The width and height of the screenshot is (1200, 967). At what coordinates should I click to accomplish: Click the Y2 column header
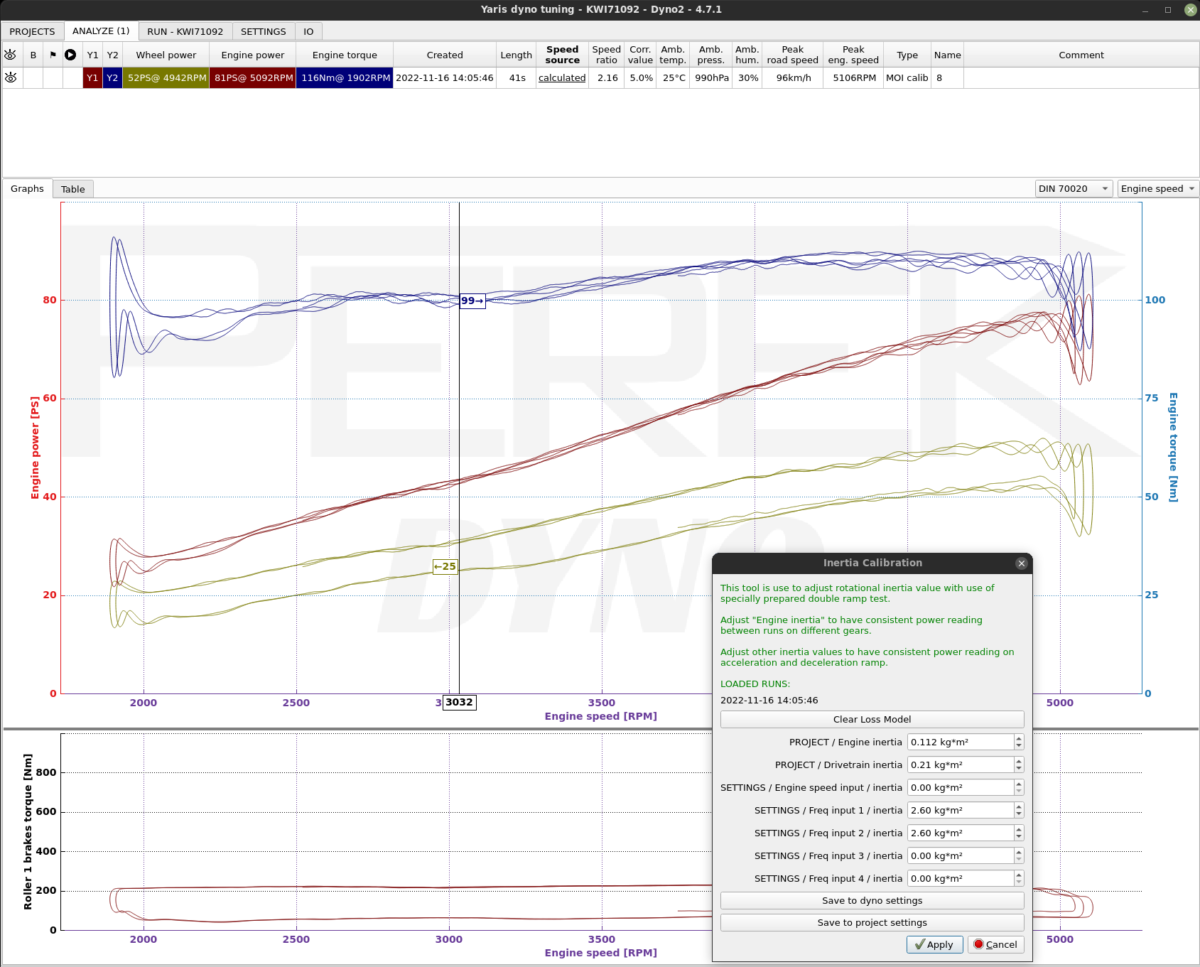pyautogui.click(x=113, y=55)
